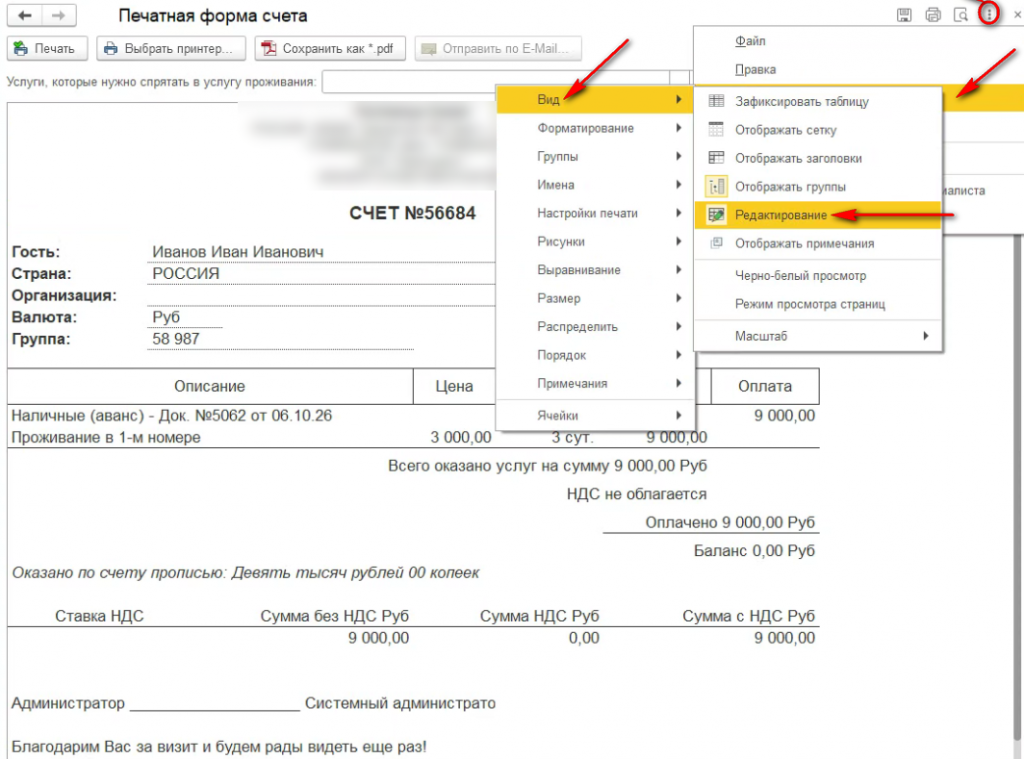Click the Печать button
1024x759 pixels.
tap(47, 48)
